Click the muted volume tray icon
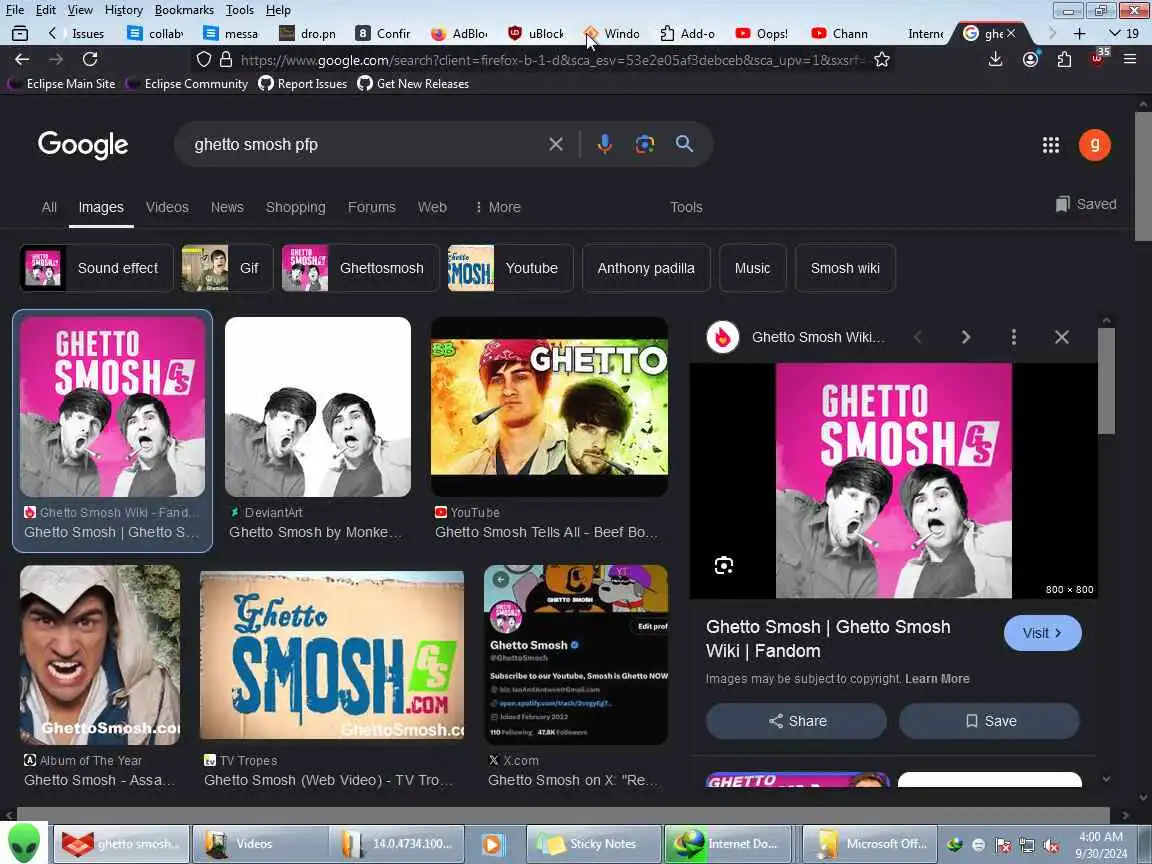Image resolution: width=1152 pixels, height=864 pixels. [1051, 845]
